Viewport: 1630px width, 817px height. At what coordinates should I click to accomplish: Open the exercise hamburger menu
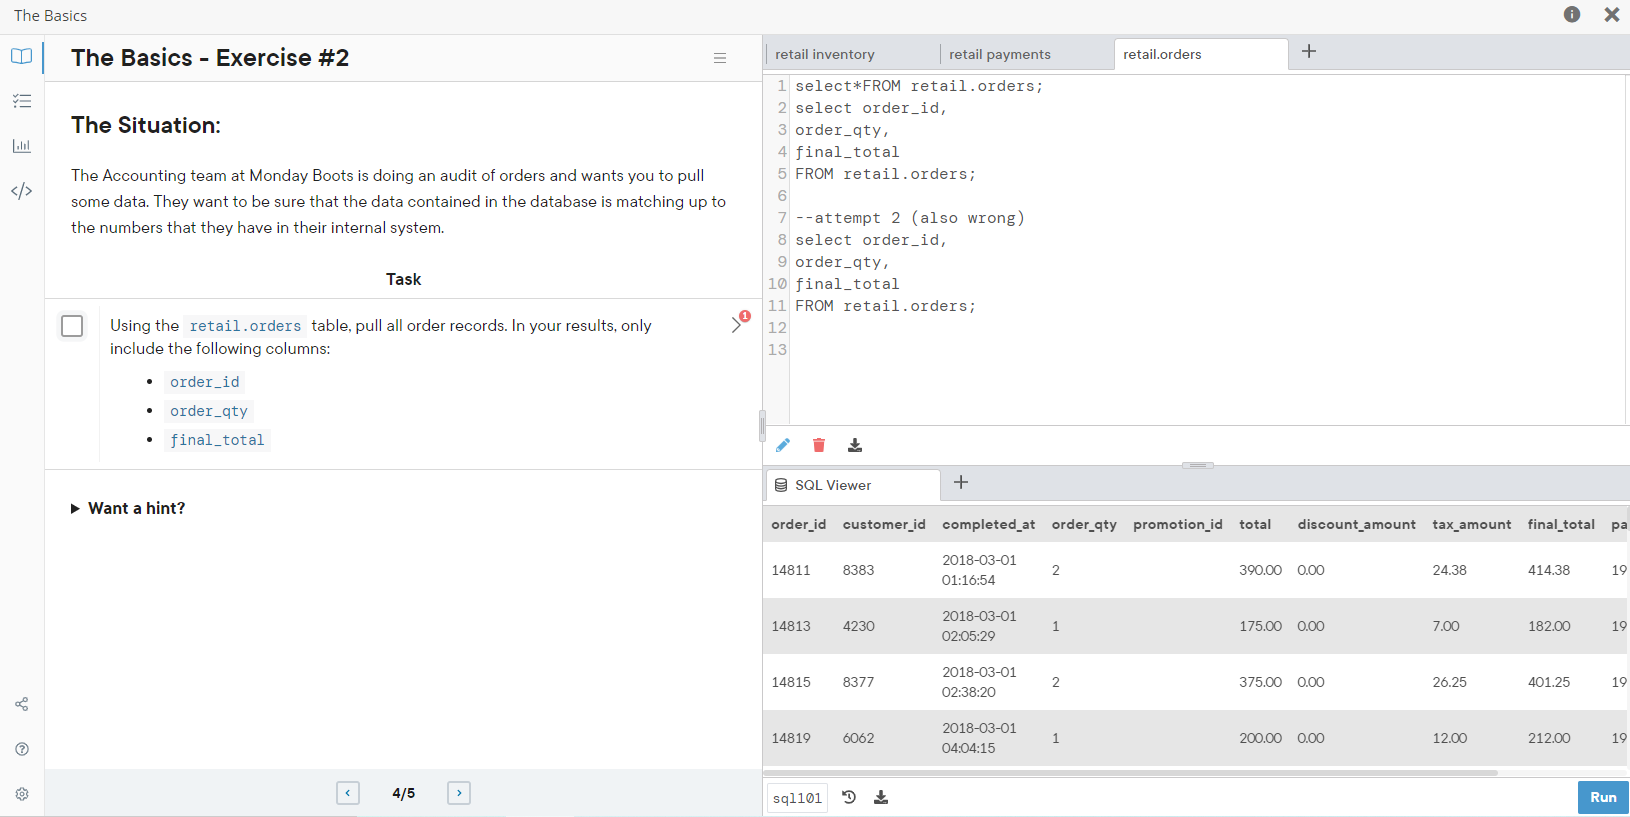click(720, 58)
